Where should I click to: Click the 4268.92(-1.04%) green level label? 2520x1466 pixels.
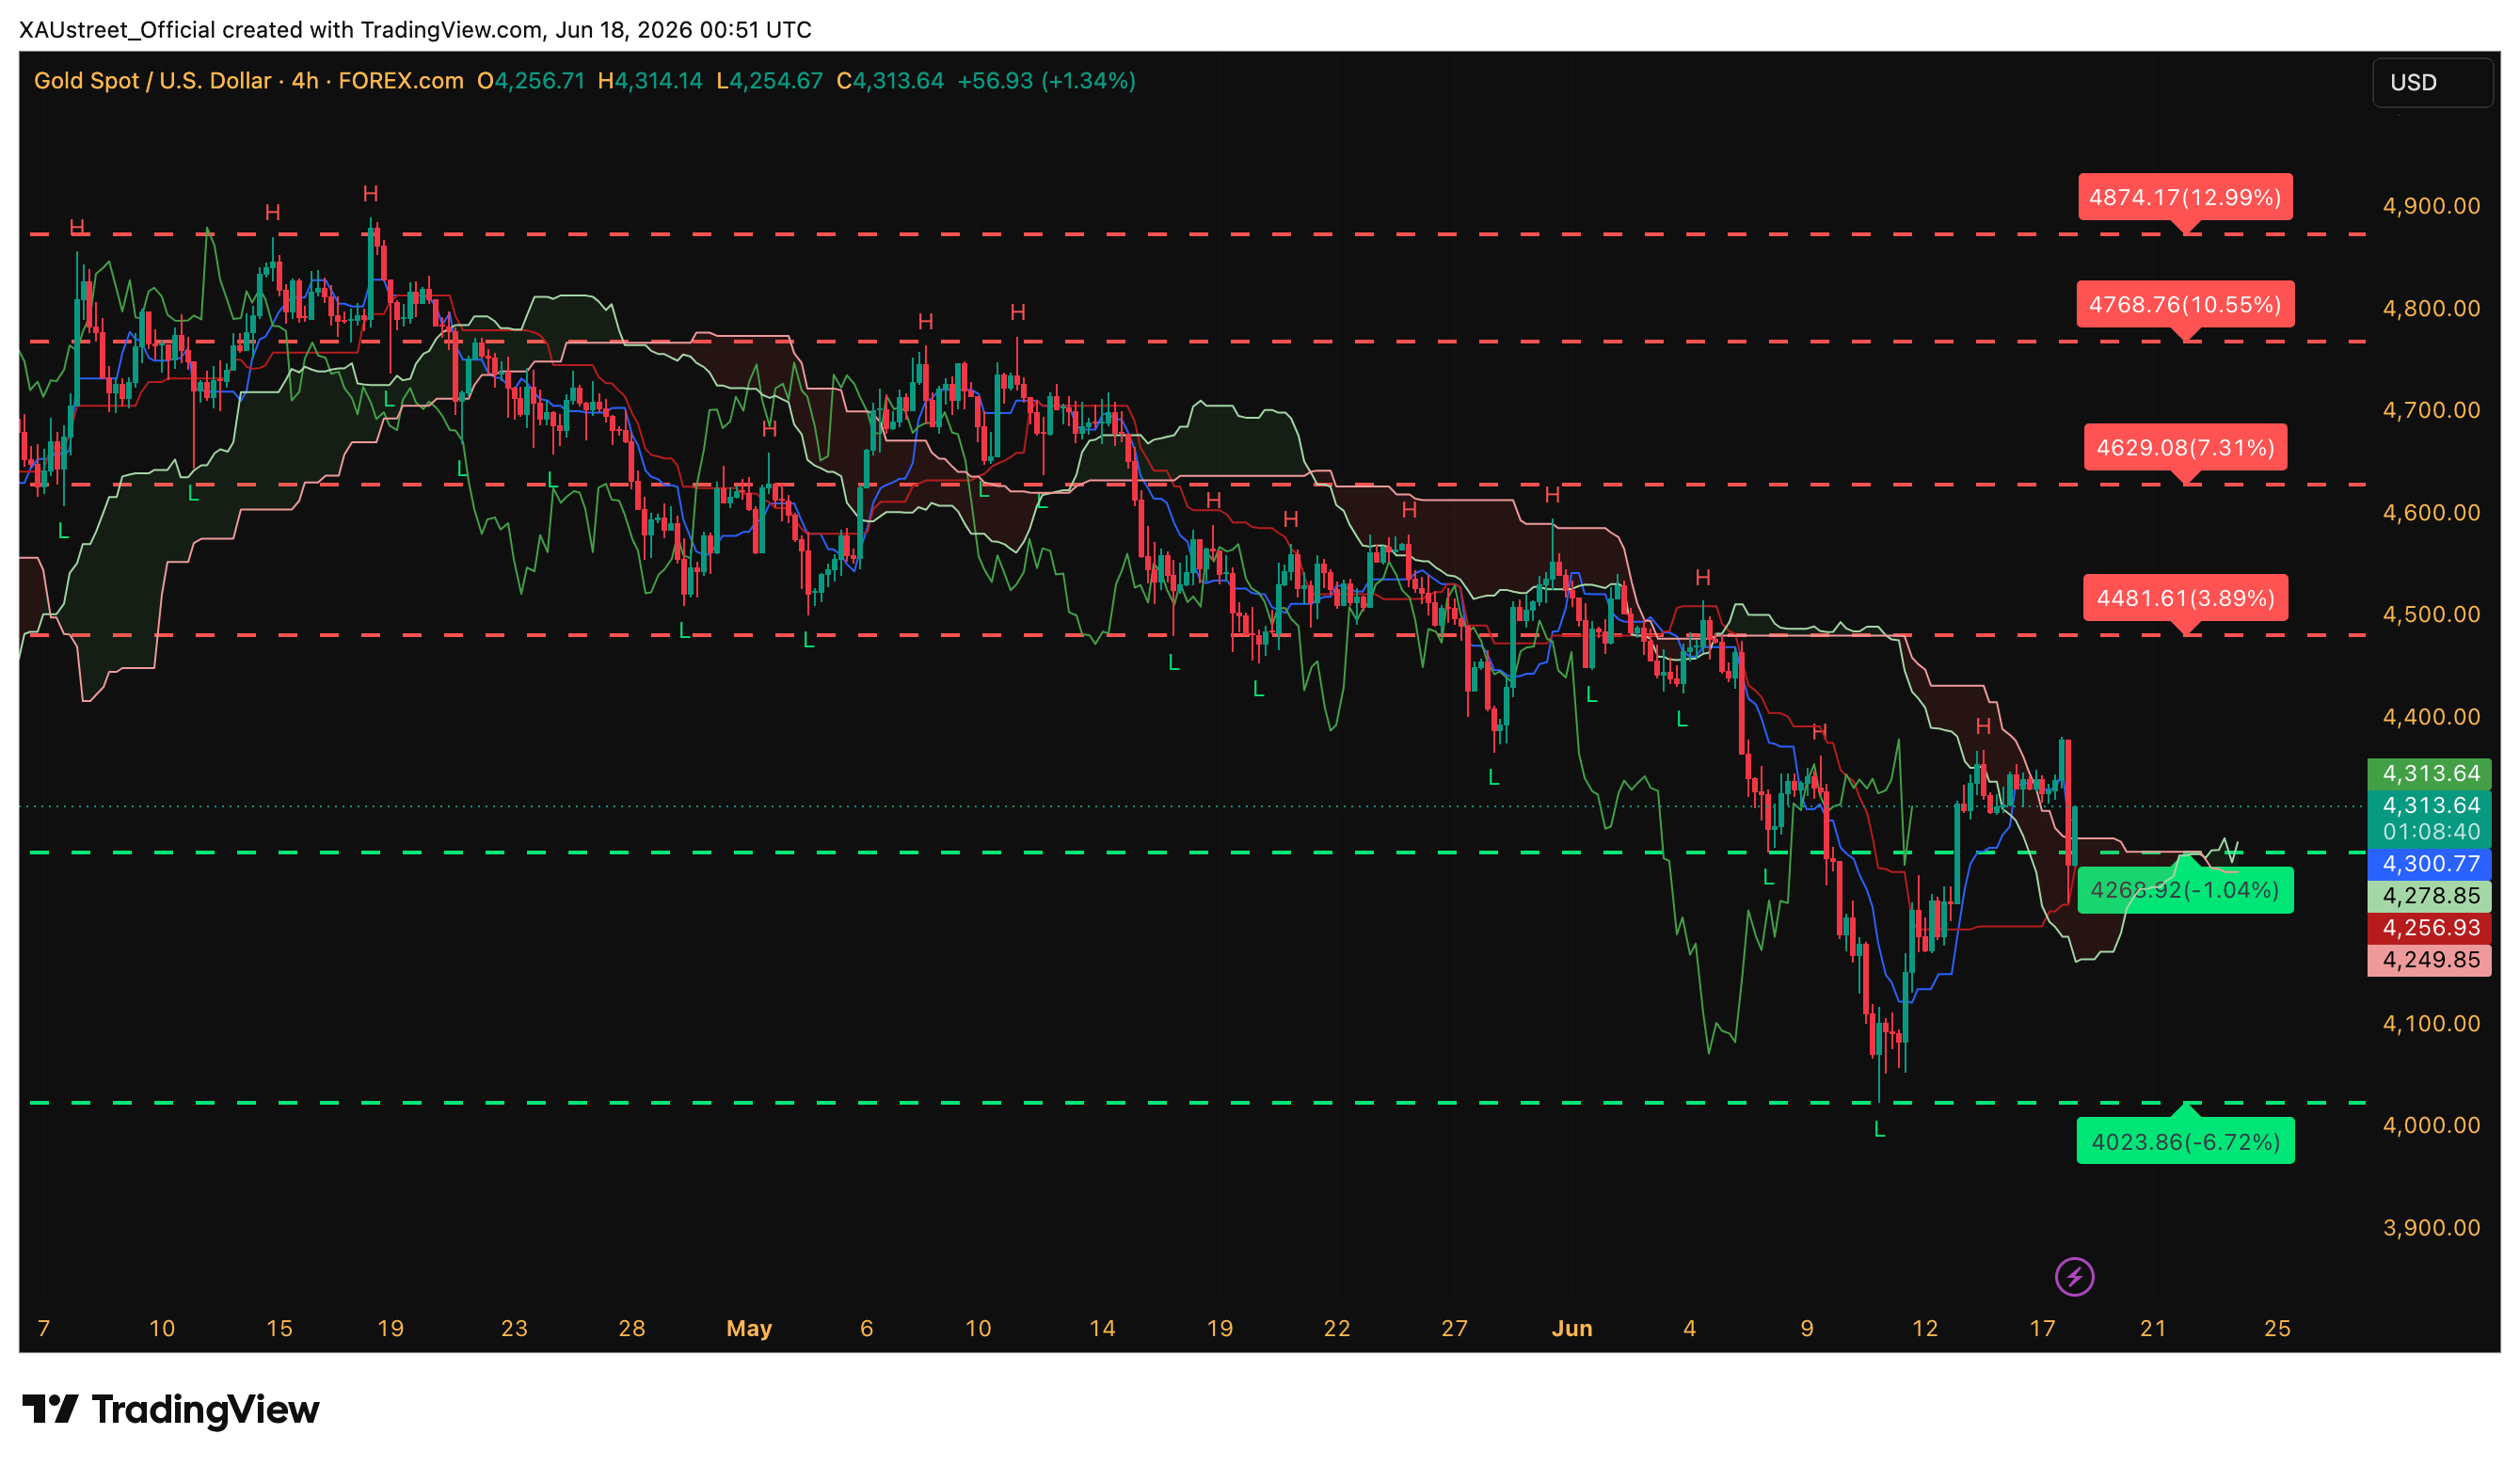coord(2185,890)
